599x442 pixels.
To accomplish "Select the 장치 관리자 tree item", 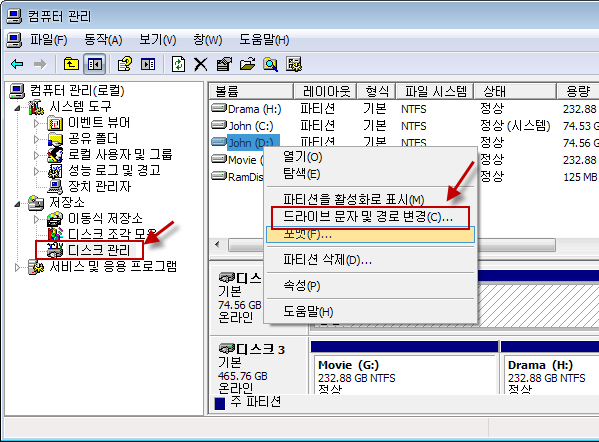I will click(99, 186).
